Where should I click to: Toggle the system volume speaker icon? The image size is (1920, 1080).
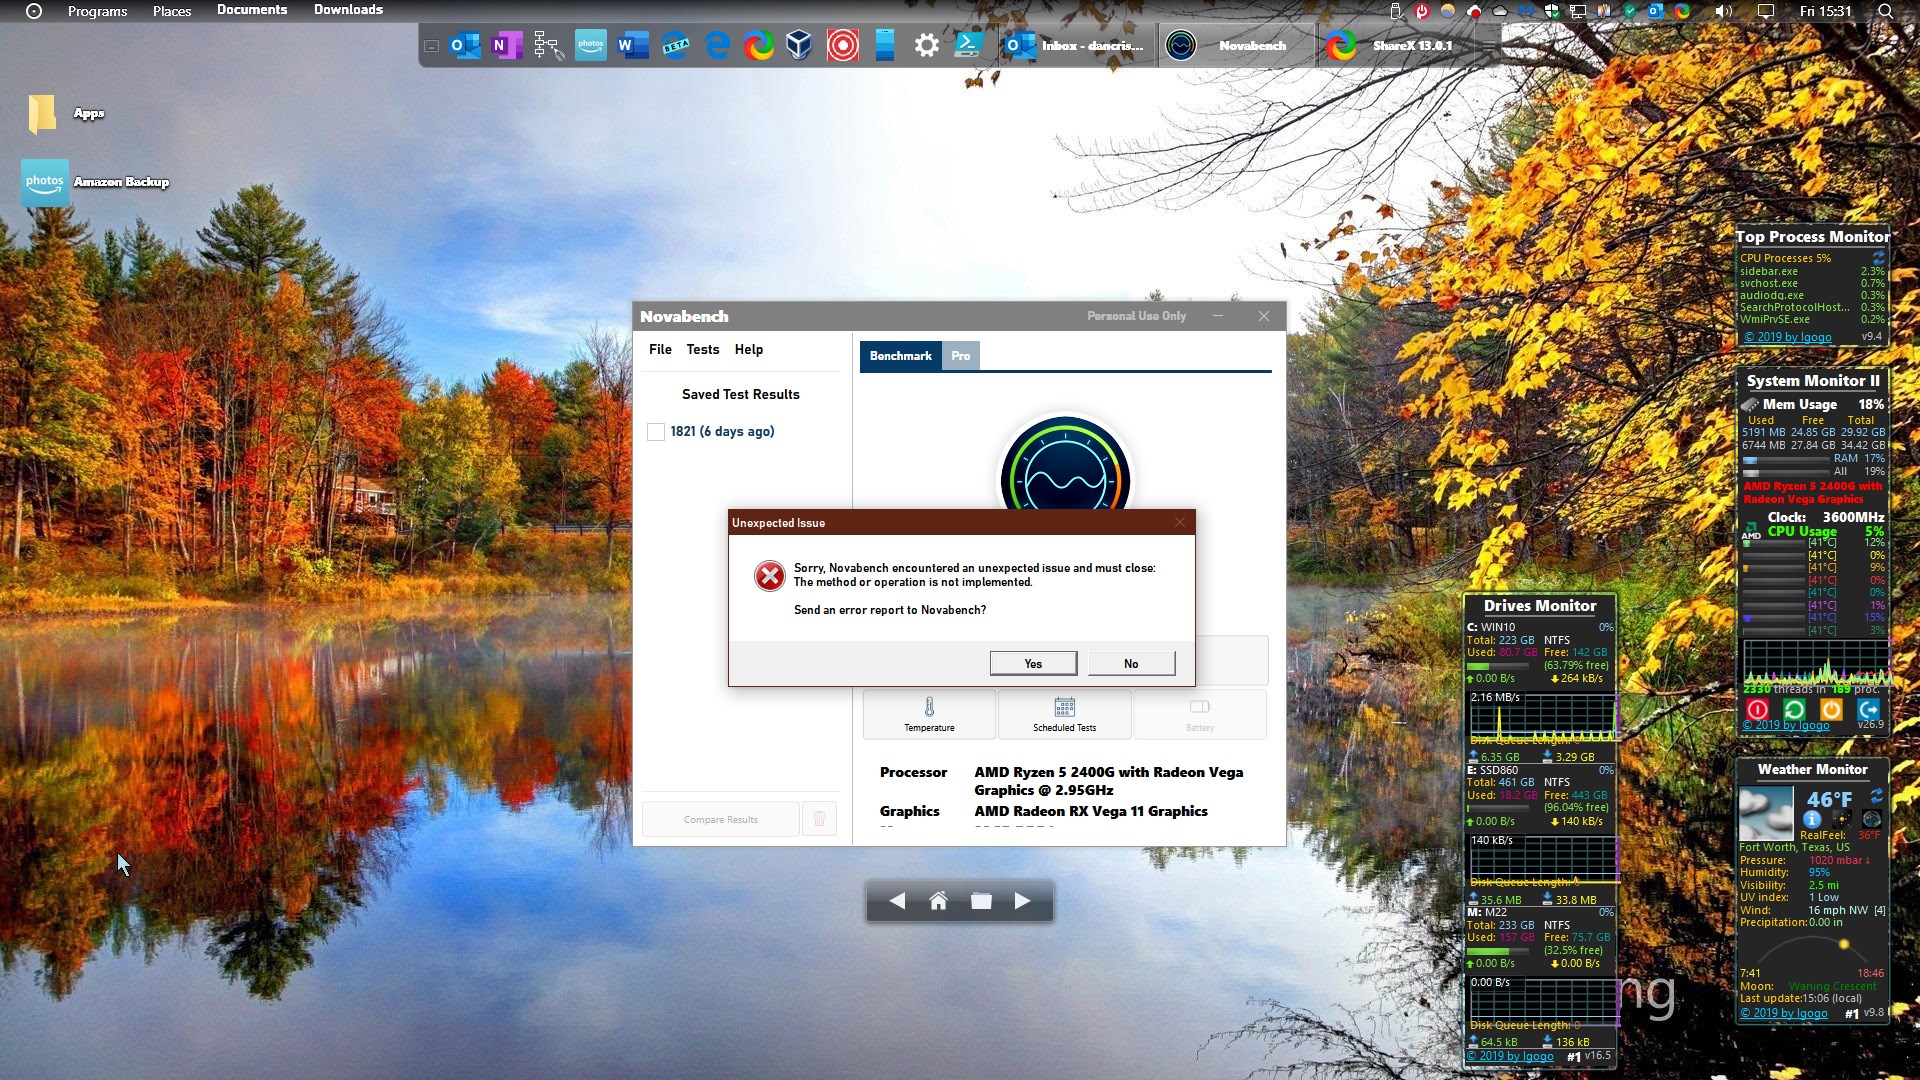pyautogui.click(x=1722, y=12)
